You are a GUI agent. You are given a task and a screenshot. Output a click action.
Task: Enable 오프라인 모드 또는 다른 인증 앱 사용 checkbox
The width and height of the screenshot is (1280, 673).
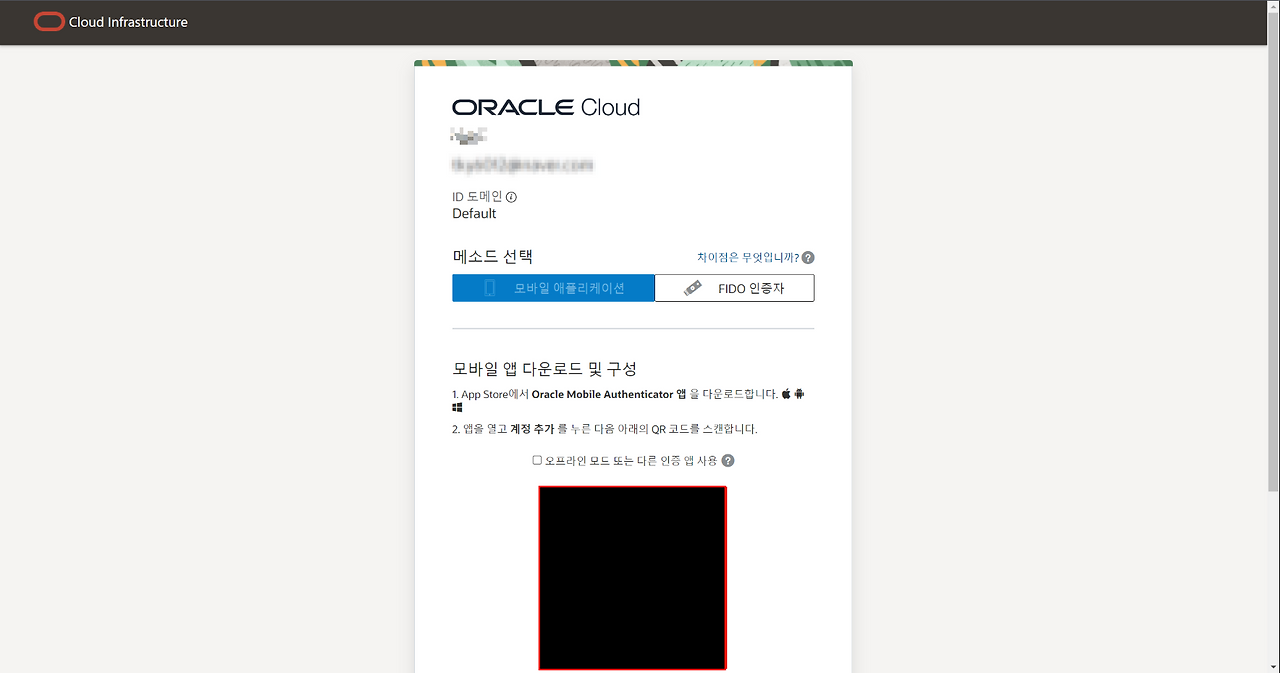click(x=537, y=461)
